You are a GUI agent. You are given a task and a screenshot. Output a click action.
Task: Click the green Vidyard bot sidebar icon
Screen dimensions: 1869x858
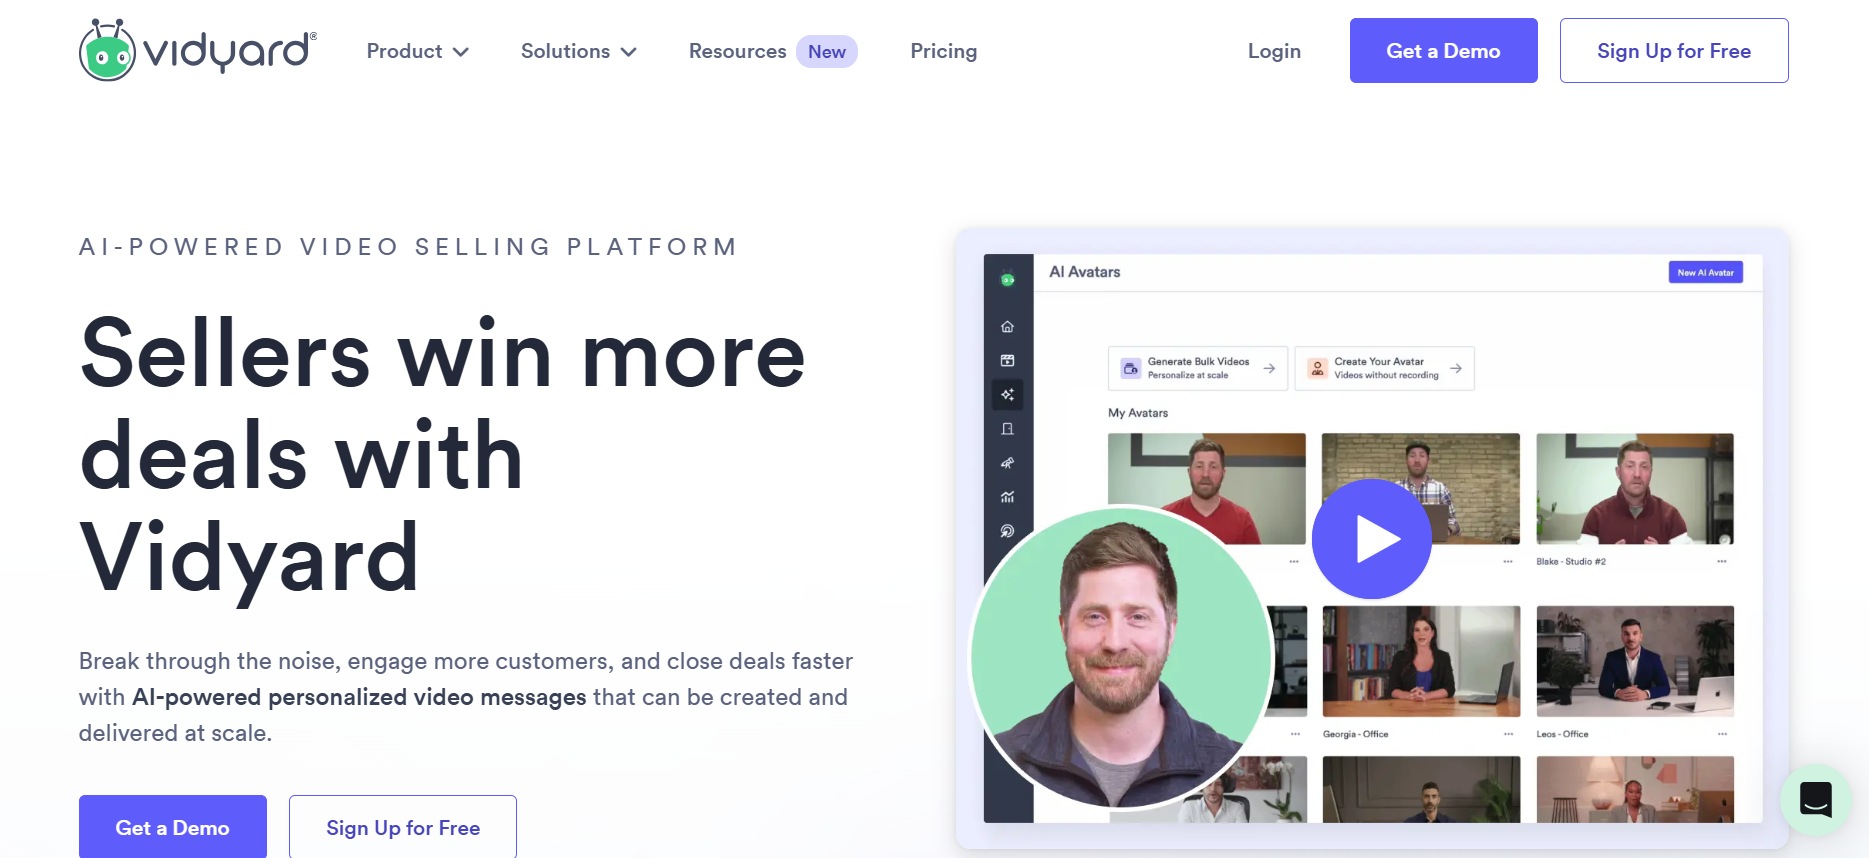[x=1007, y=280]
